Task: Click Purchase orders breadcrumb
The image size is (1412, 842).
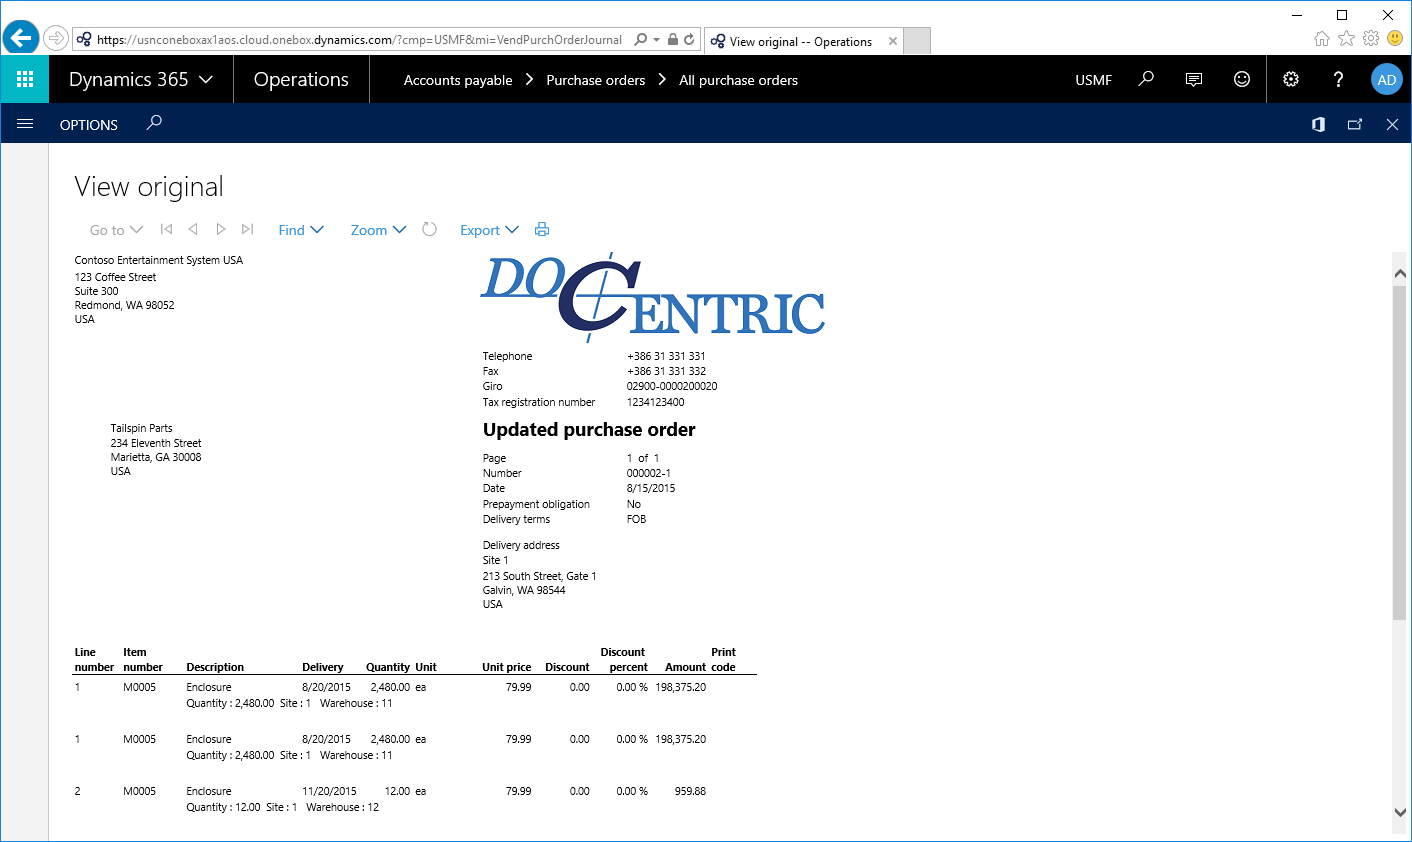Action: pos(596,80)
